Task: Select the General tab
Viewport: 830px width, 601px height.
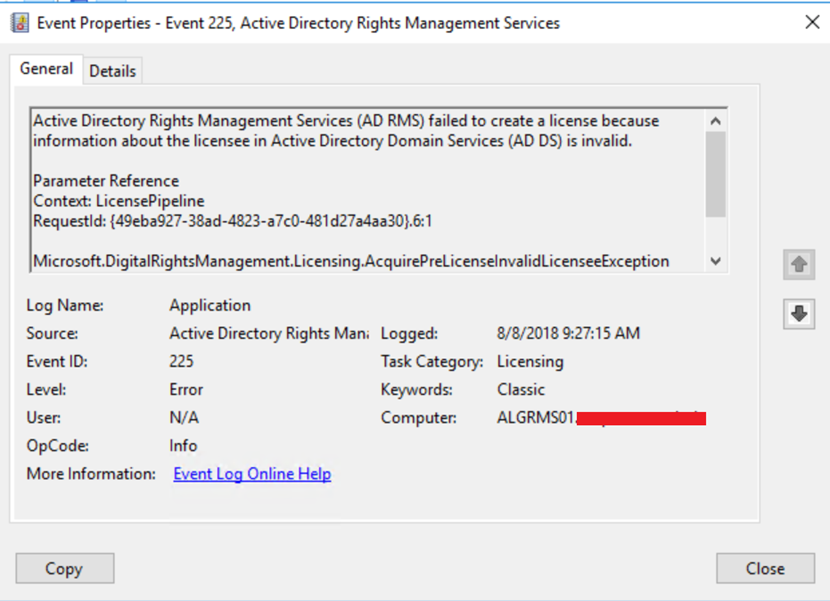Action: pos(47,69)
